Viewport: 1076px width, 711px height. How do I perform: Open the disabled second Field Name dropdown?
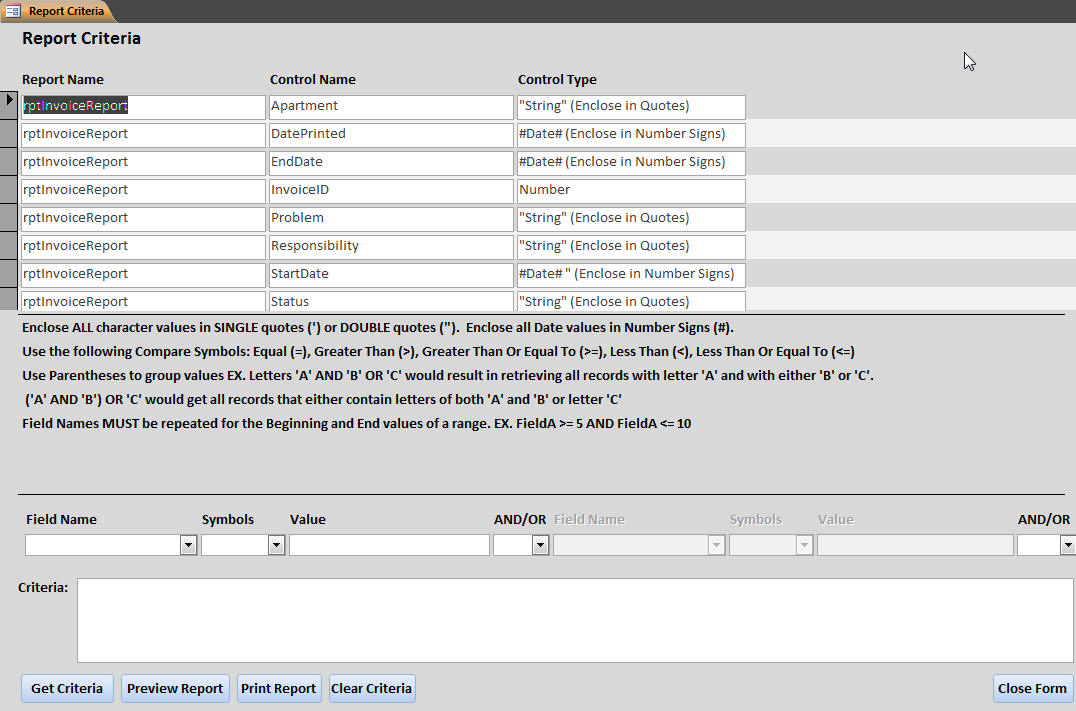(x=716, y=545)
